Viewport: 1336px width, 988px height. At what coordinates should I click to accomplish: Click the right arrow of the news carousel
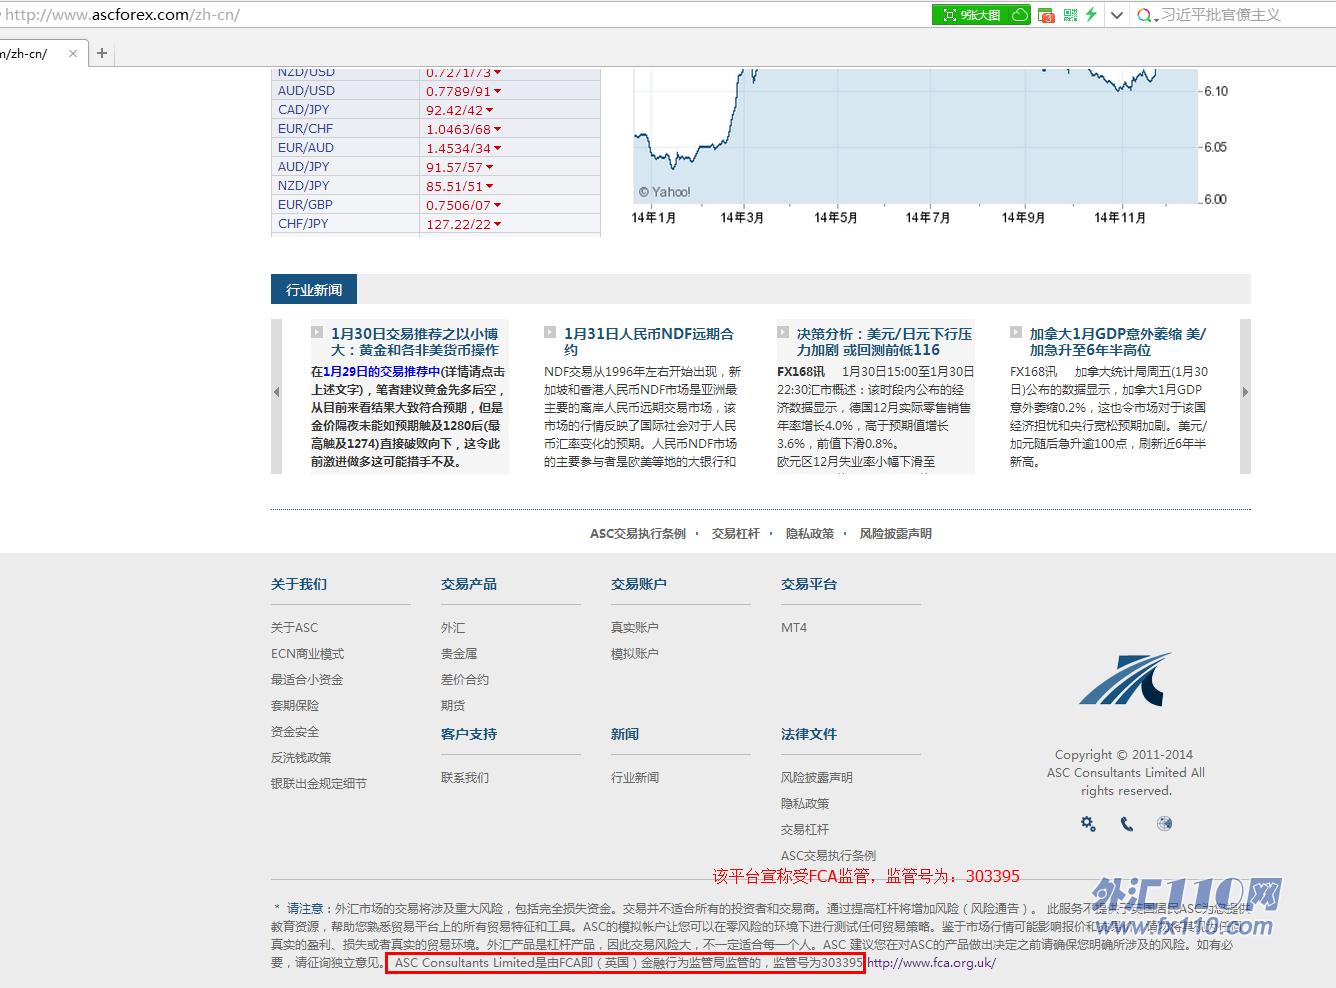tap(1245, 392)
